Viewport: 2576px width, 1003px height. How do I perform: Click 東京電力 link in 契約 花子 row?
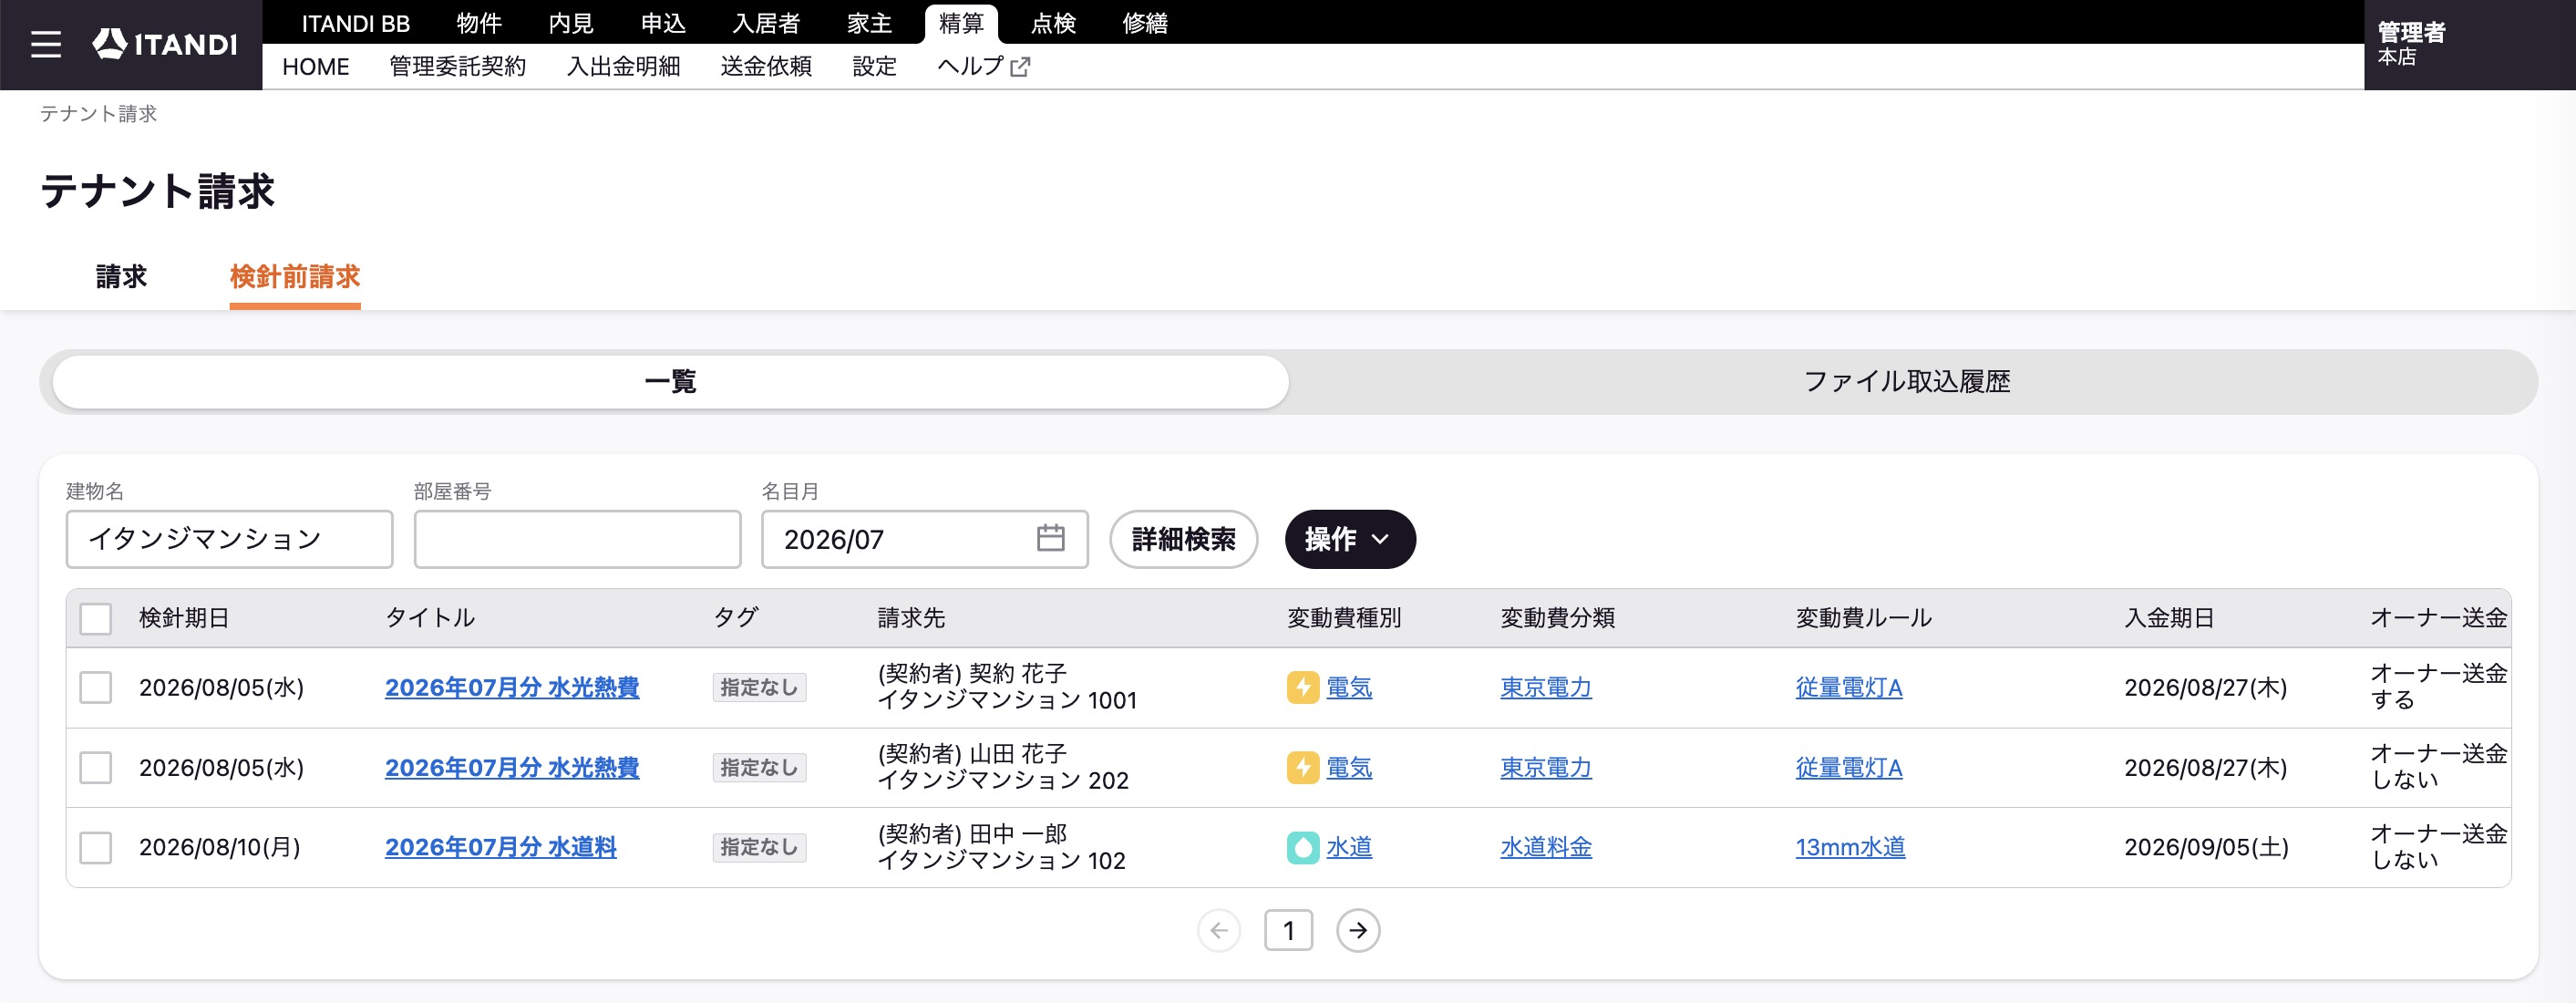click(x=1546, y=687)
